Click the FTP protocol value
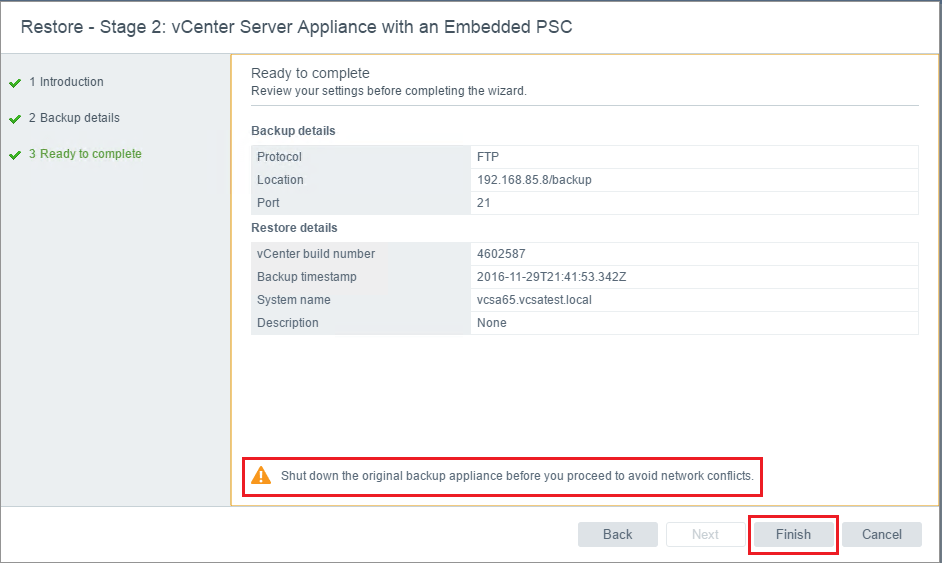942x563 pixels. pos(488,157)
